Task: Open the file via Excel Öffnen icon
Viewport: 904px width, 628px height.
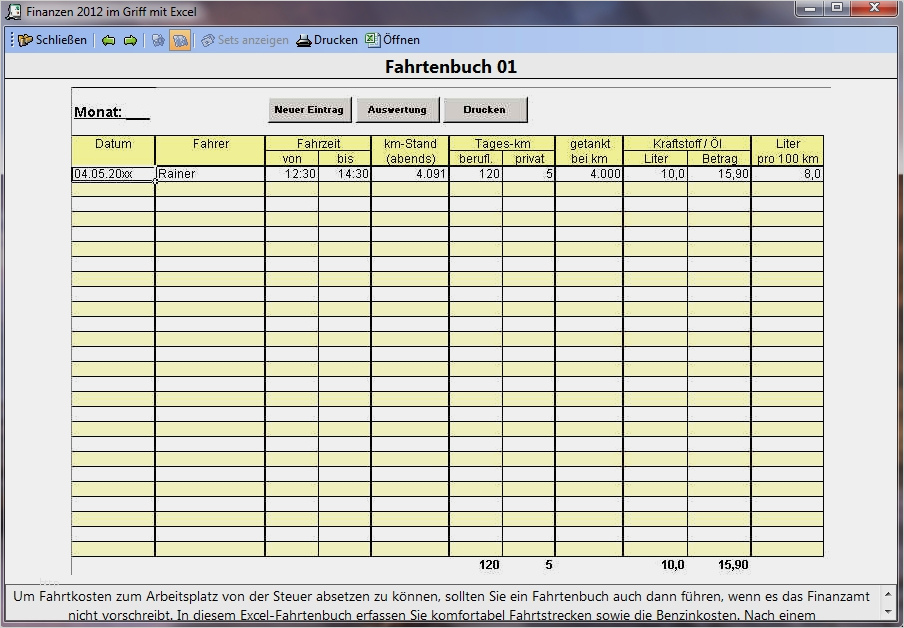Action: point(372,41)
